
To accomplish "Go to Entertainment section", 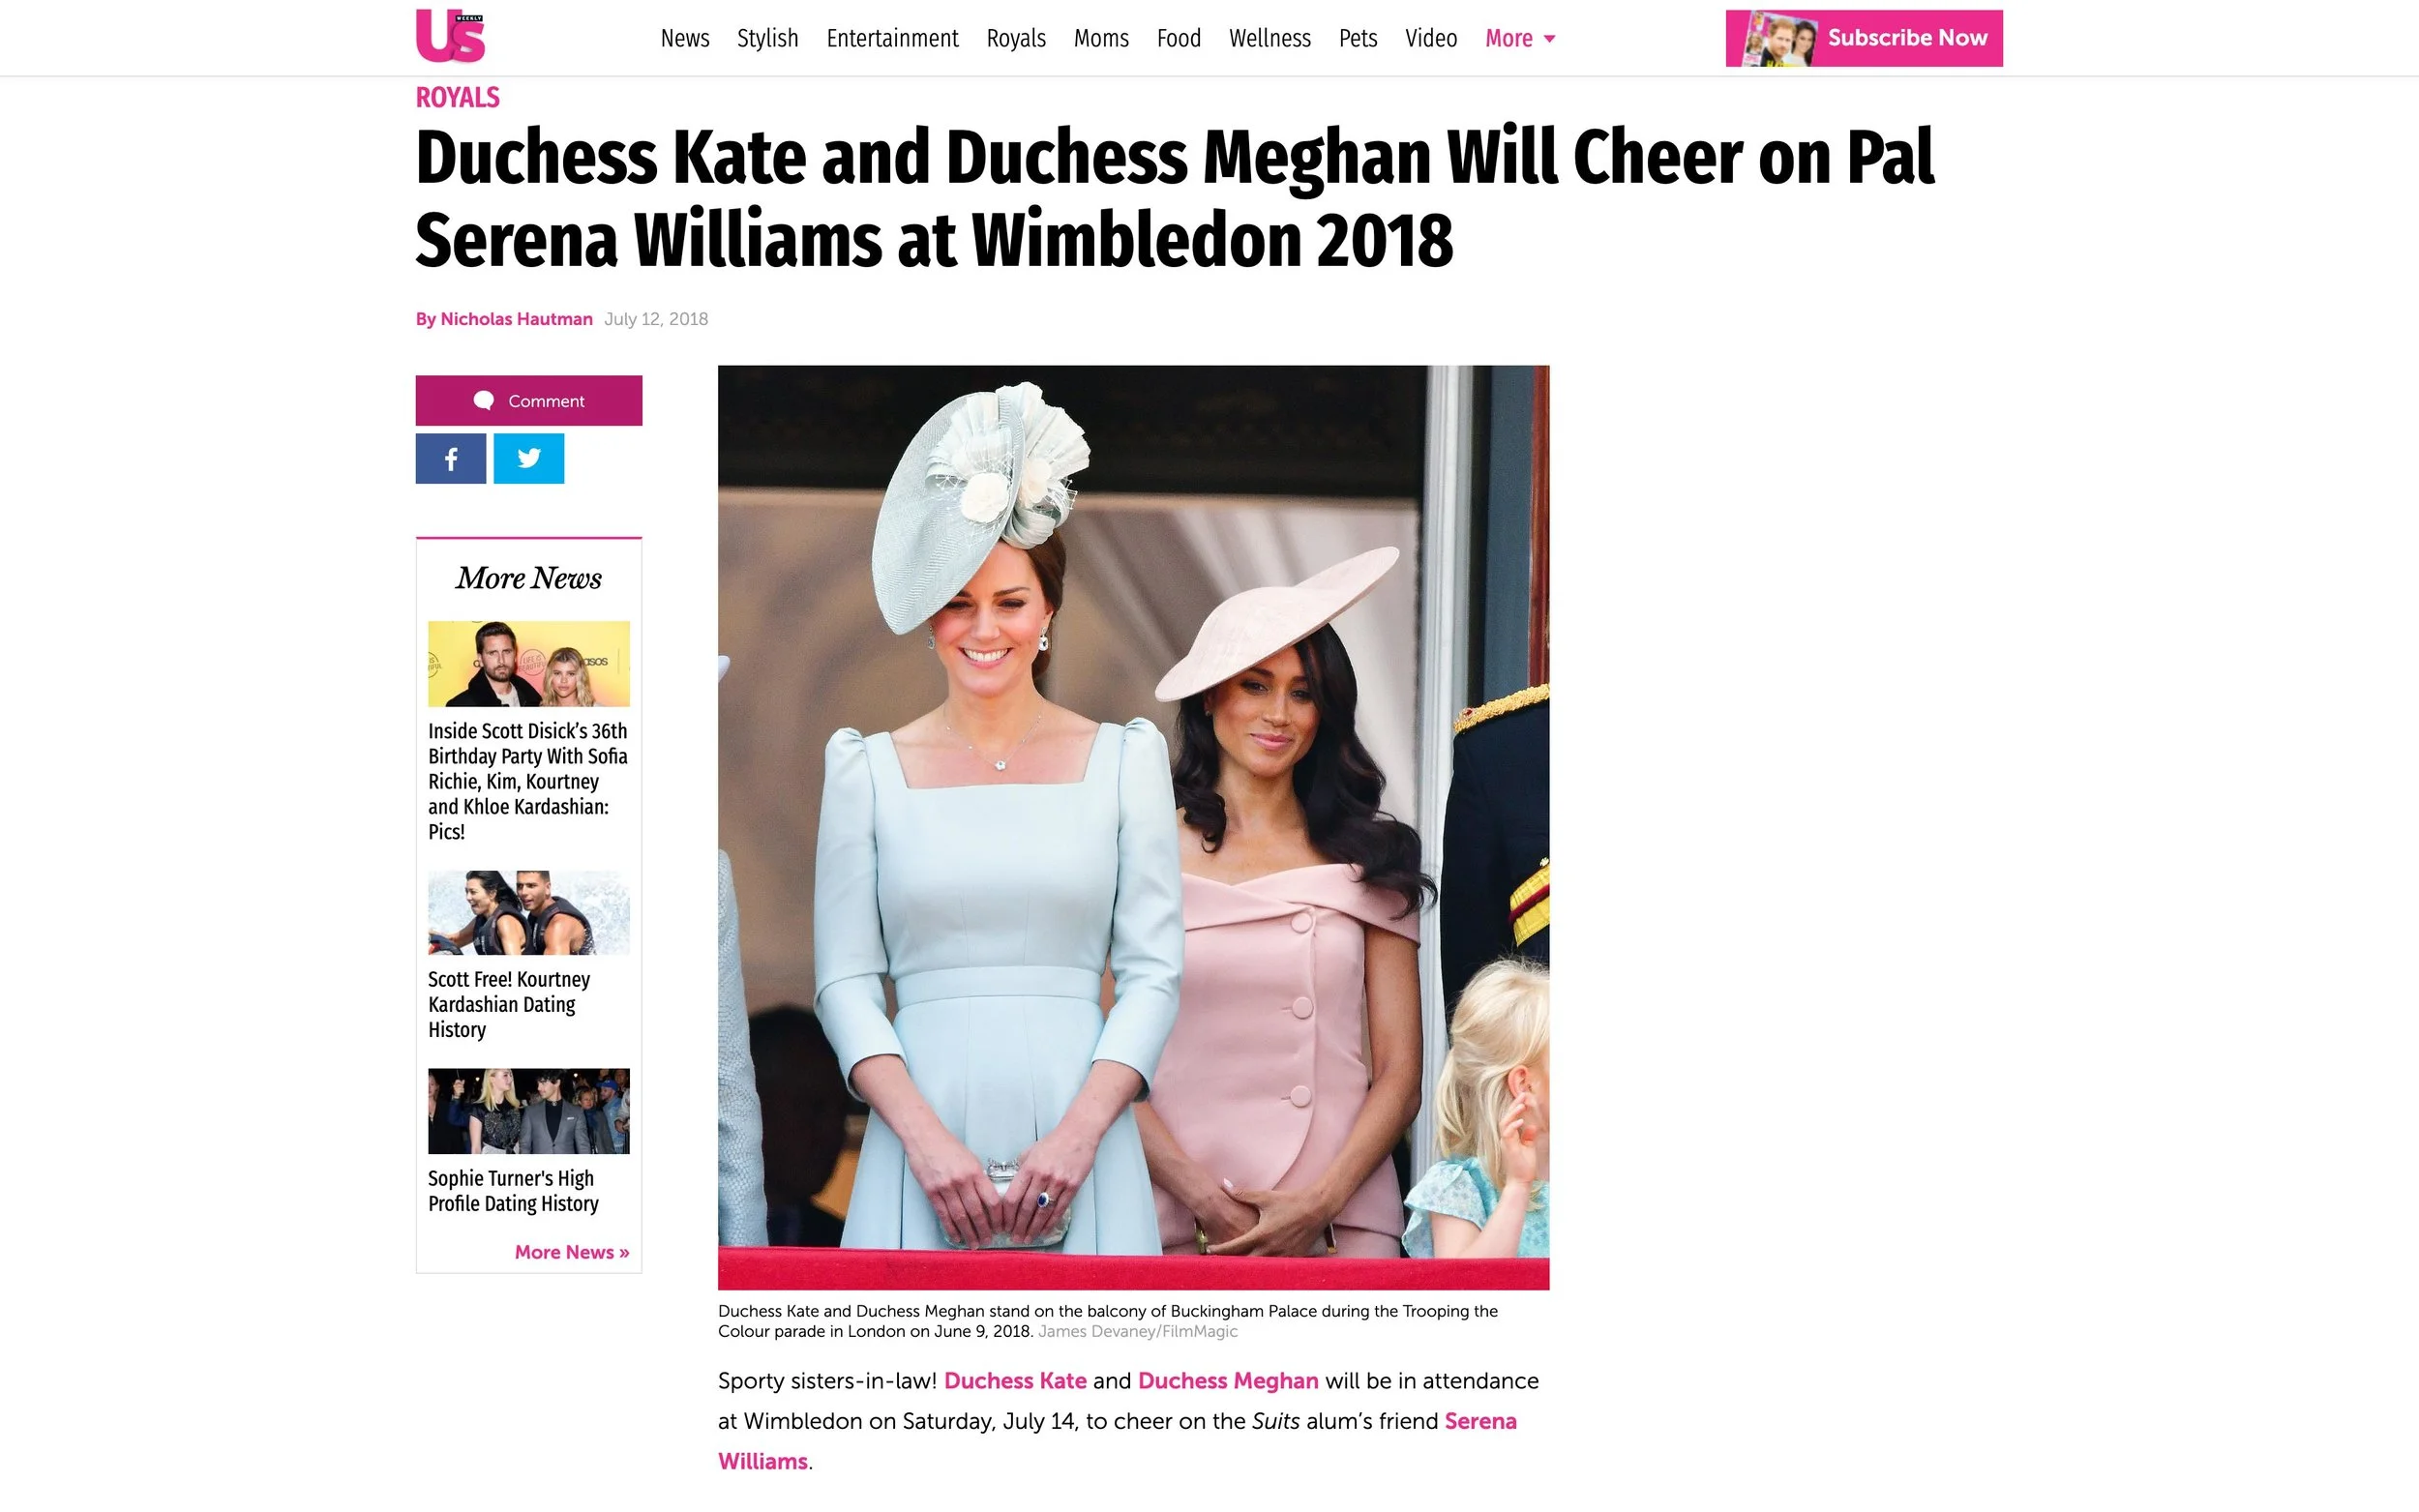I will click(892, 38).
